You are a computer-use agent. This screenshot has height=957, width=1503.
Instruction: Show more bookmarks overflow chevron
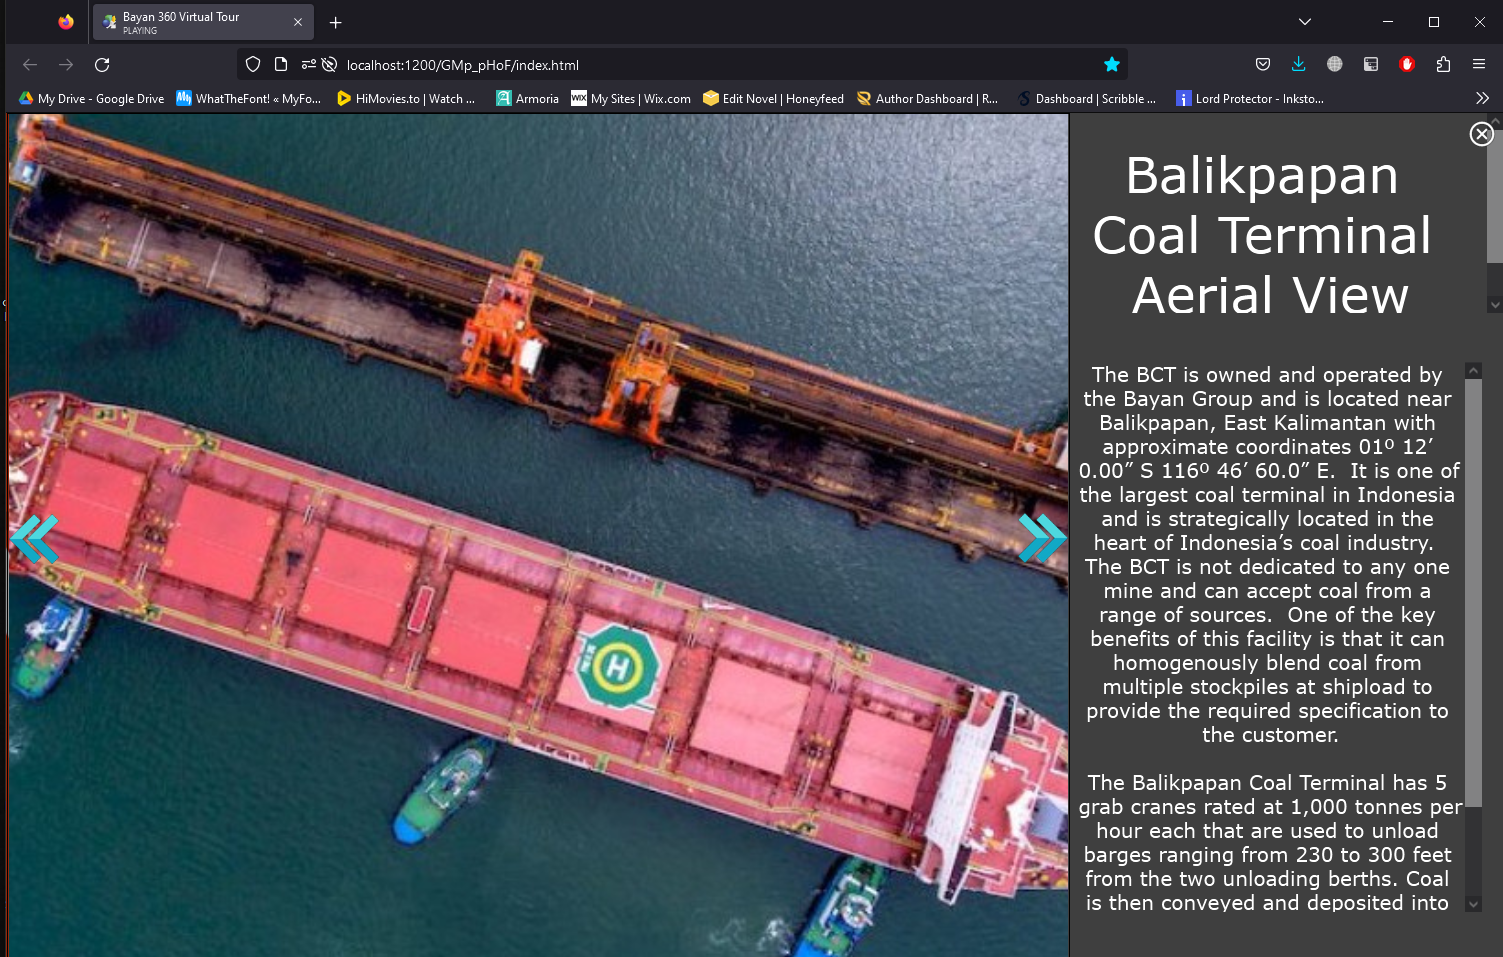pos(1482,98)
